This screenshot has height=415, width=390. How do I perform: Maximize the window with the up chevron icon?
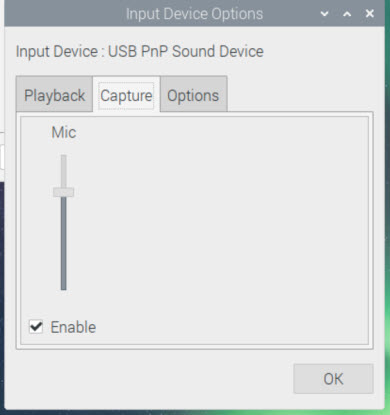pyautogui.click(x=347, y=14)
